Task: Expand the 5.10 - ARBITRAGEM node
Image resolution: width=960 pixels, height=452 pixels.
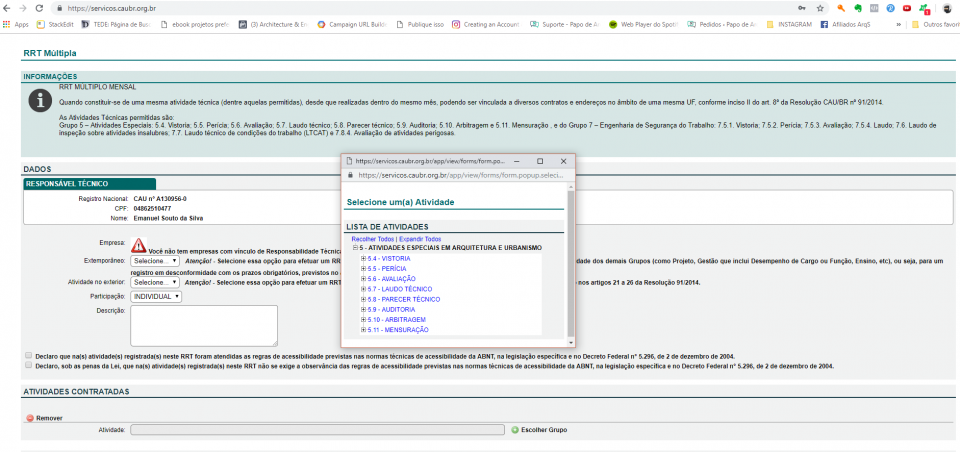Action: point(363,320)
